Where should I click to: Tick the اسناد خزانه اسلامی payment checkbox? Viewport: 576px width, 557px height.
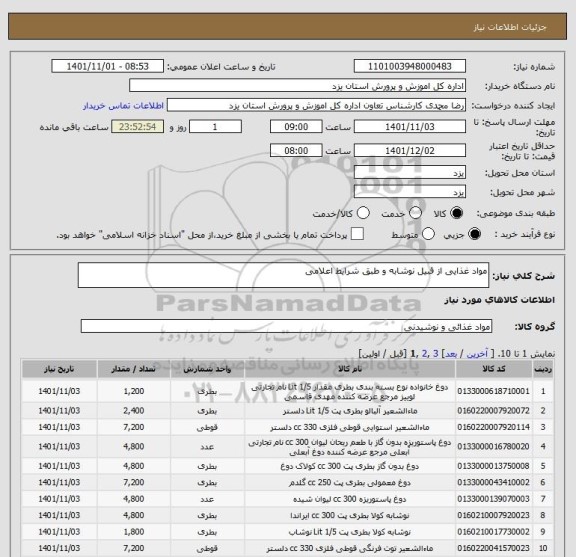[357, 234]
